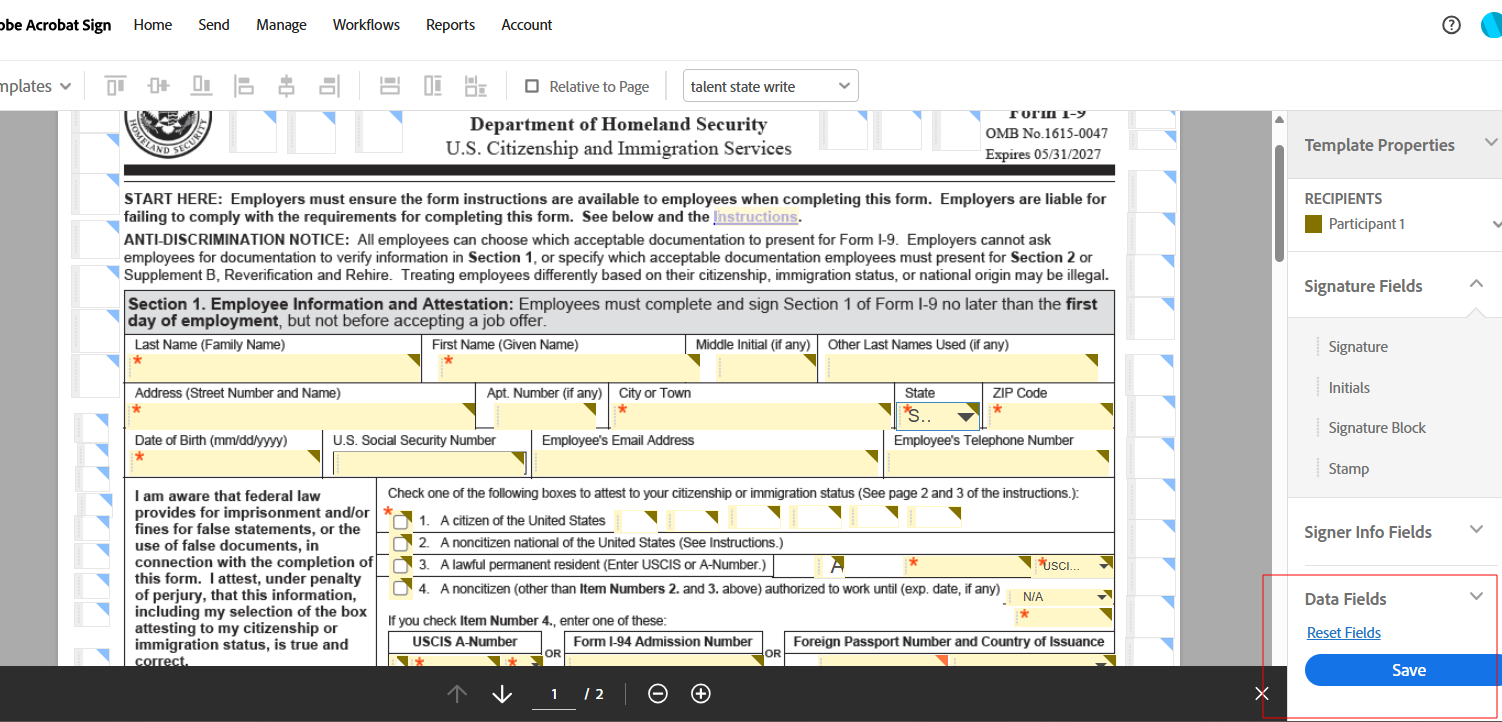This screenshot has height=722, width=1502.
Task: Zoom in with the plus icon
Action: 701,693
